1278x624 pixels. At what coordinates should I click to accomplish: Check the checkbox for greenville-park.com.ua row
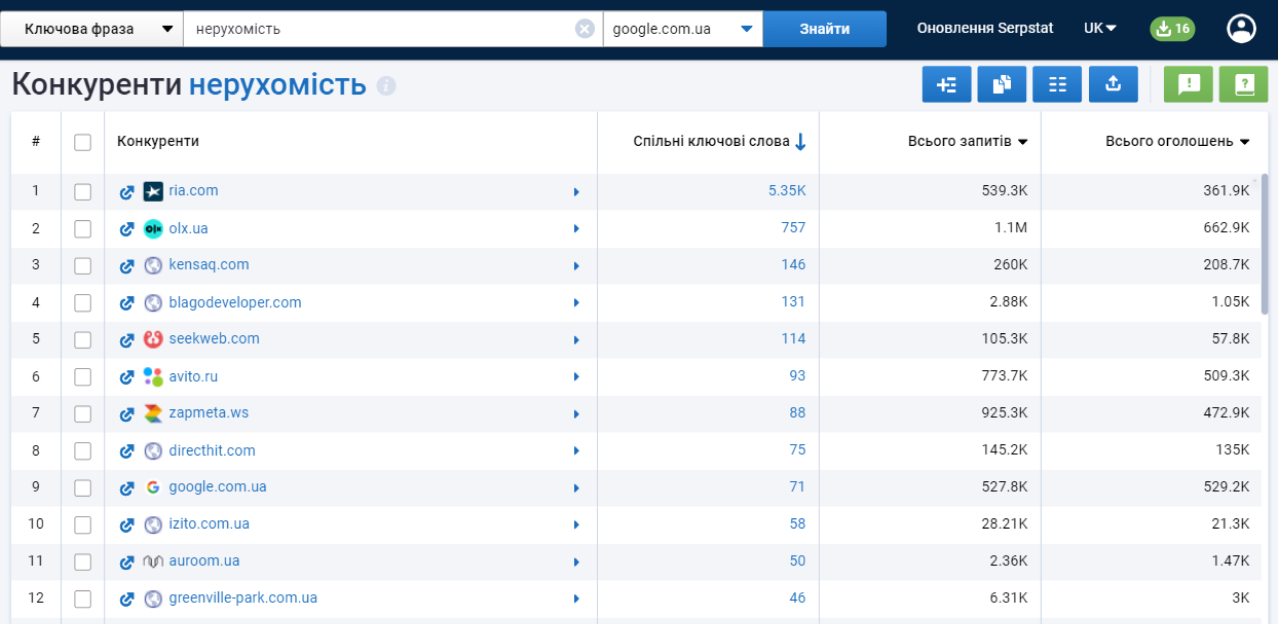coord(83,599)
